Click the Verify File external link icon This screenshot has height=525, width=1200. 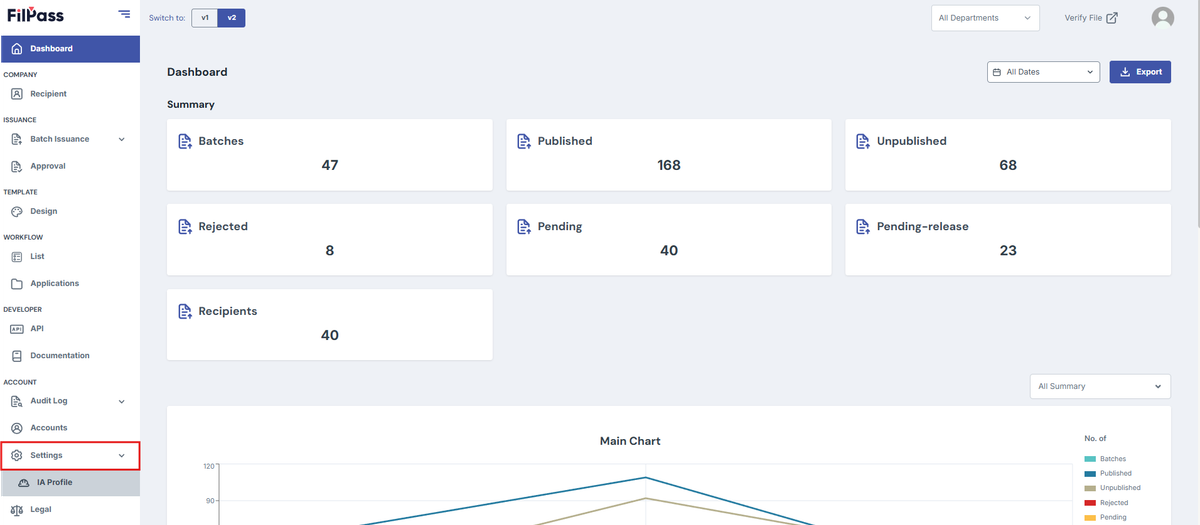click(x=1112, y=17)
